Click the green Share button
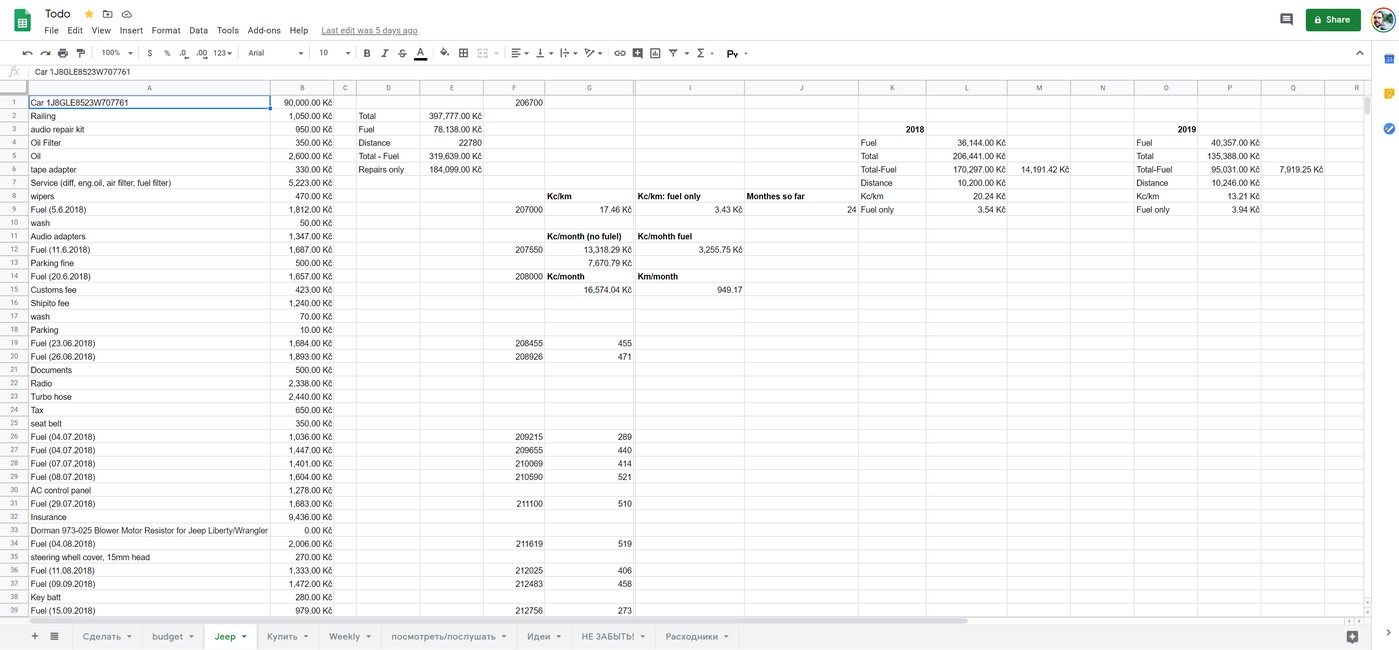The width and height of the screenshot is (1399, 650). [1332, 19]
